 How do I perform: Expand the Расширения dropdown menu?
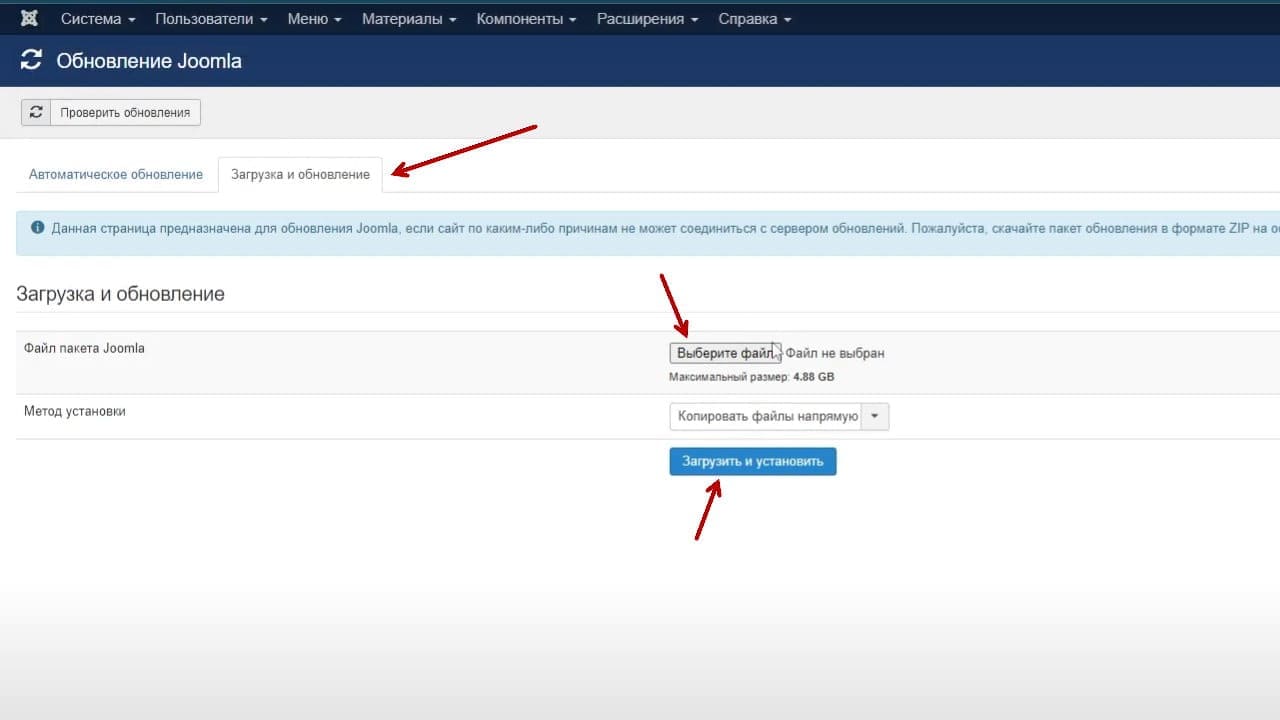(x=647, y=19)
